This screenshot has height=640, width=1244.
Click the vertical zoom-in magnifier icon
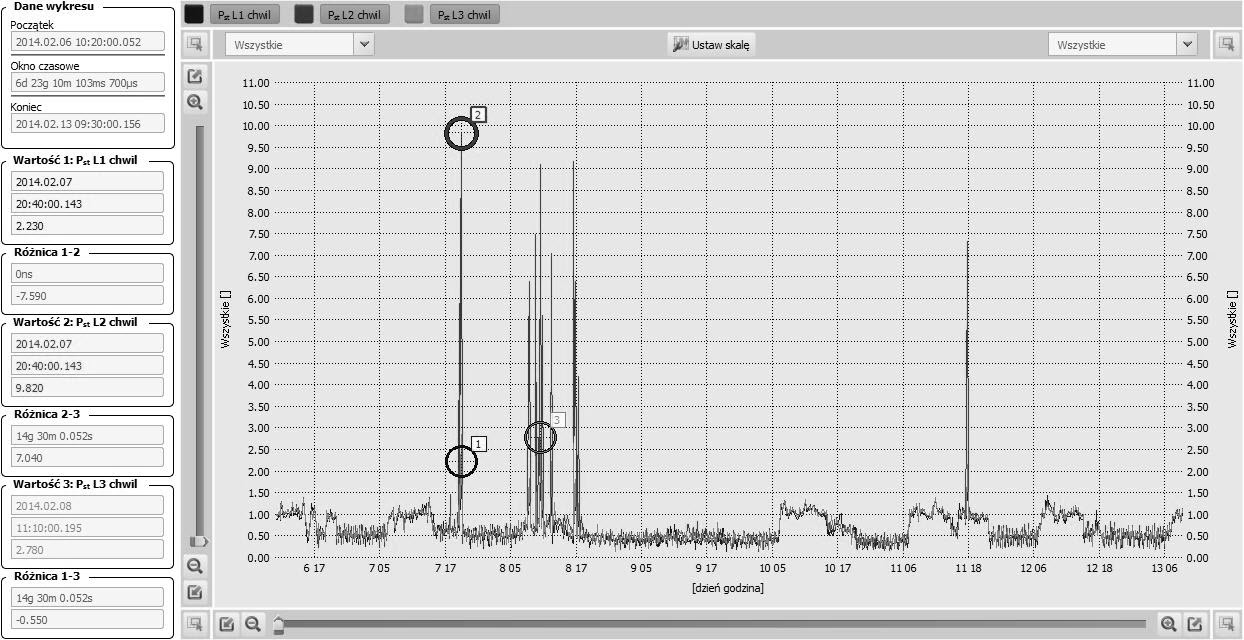[x=195, y=102]
